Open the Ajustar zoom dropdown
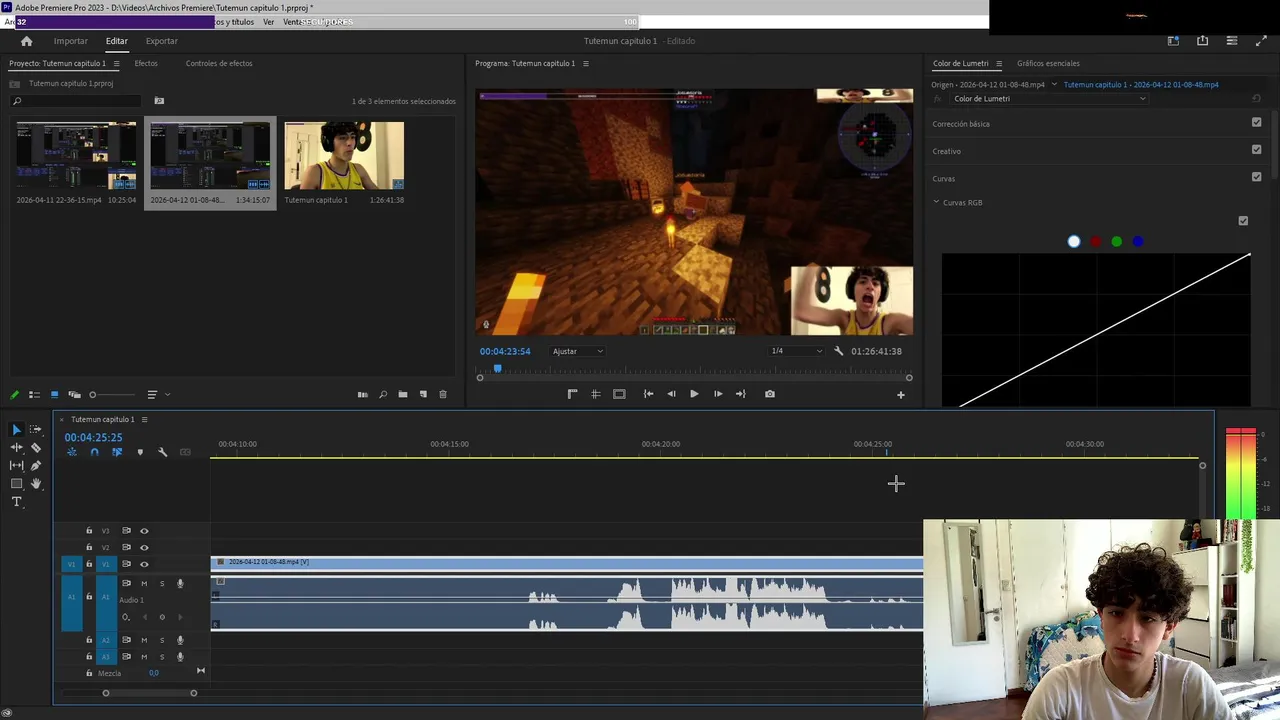The image size is (1280, 720). (x=578, y=351)
